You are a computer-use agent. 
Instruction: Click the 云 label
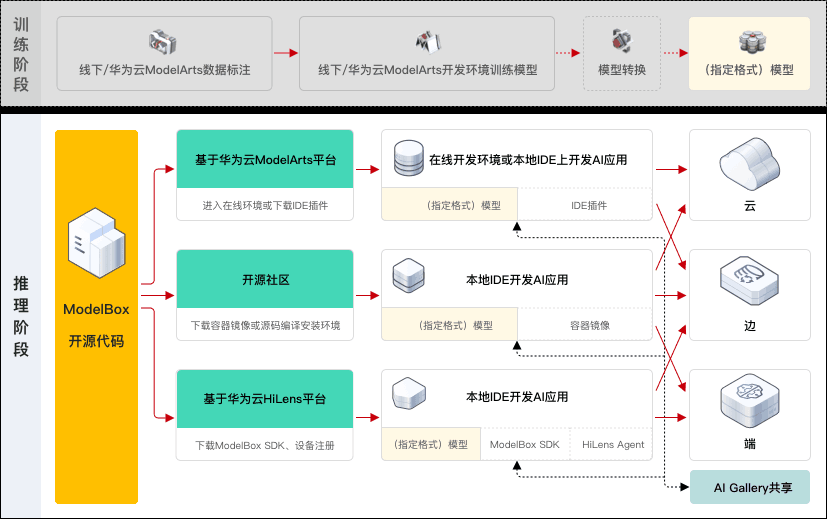click(x=749, y=206)
